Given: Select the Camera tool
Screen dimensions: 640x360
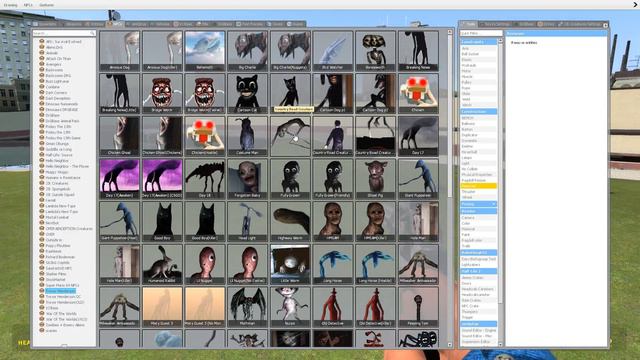Looking at the screenshot, I should pos(478,218).
